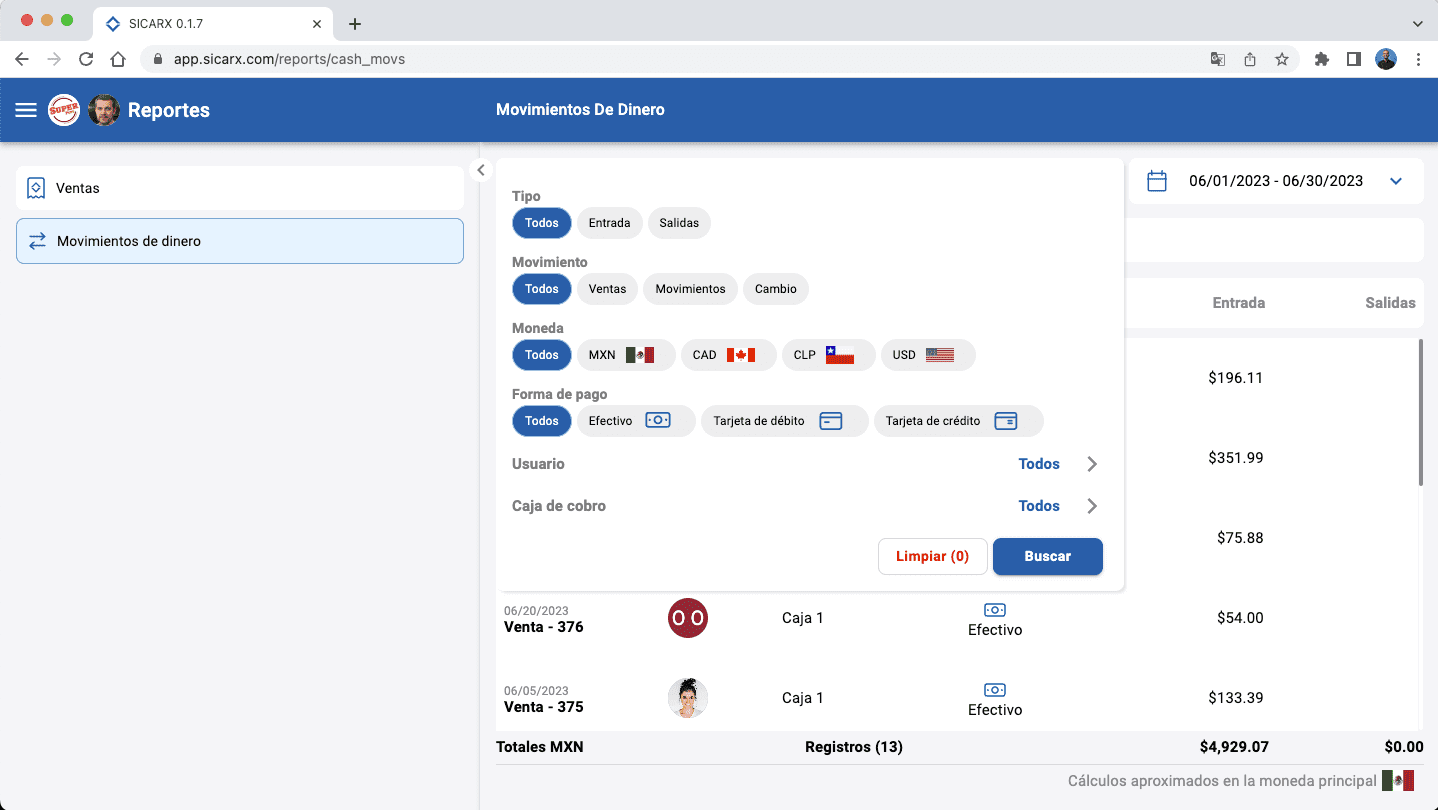Expand the date range dropdown

(x=1396, y=181)
